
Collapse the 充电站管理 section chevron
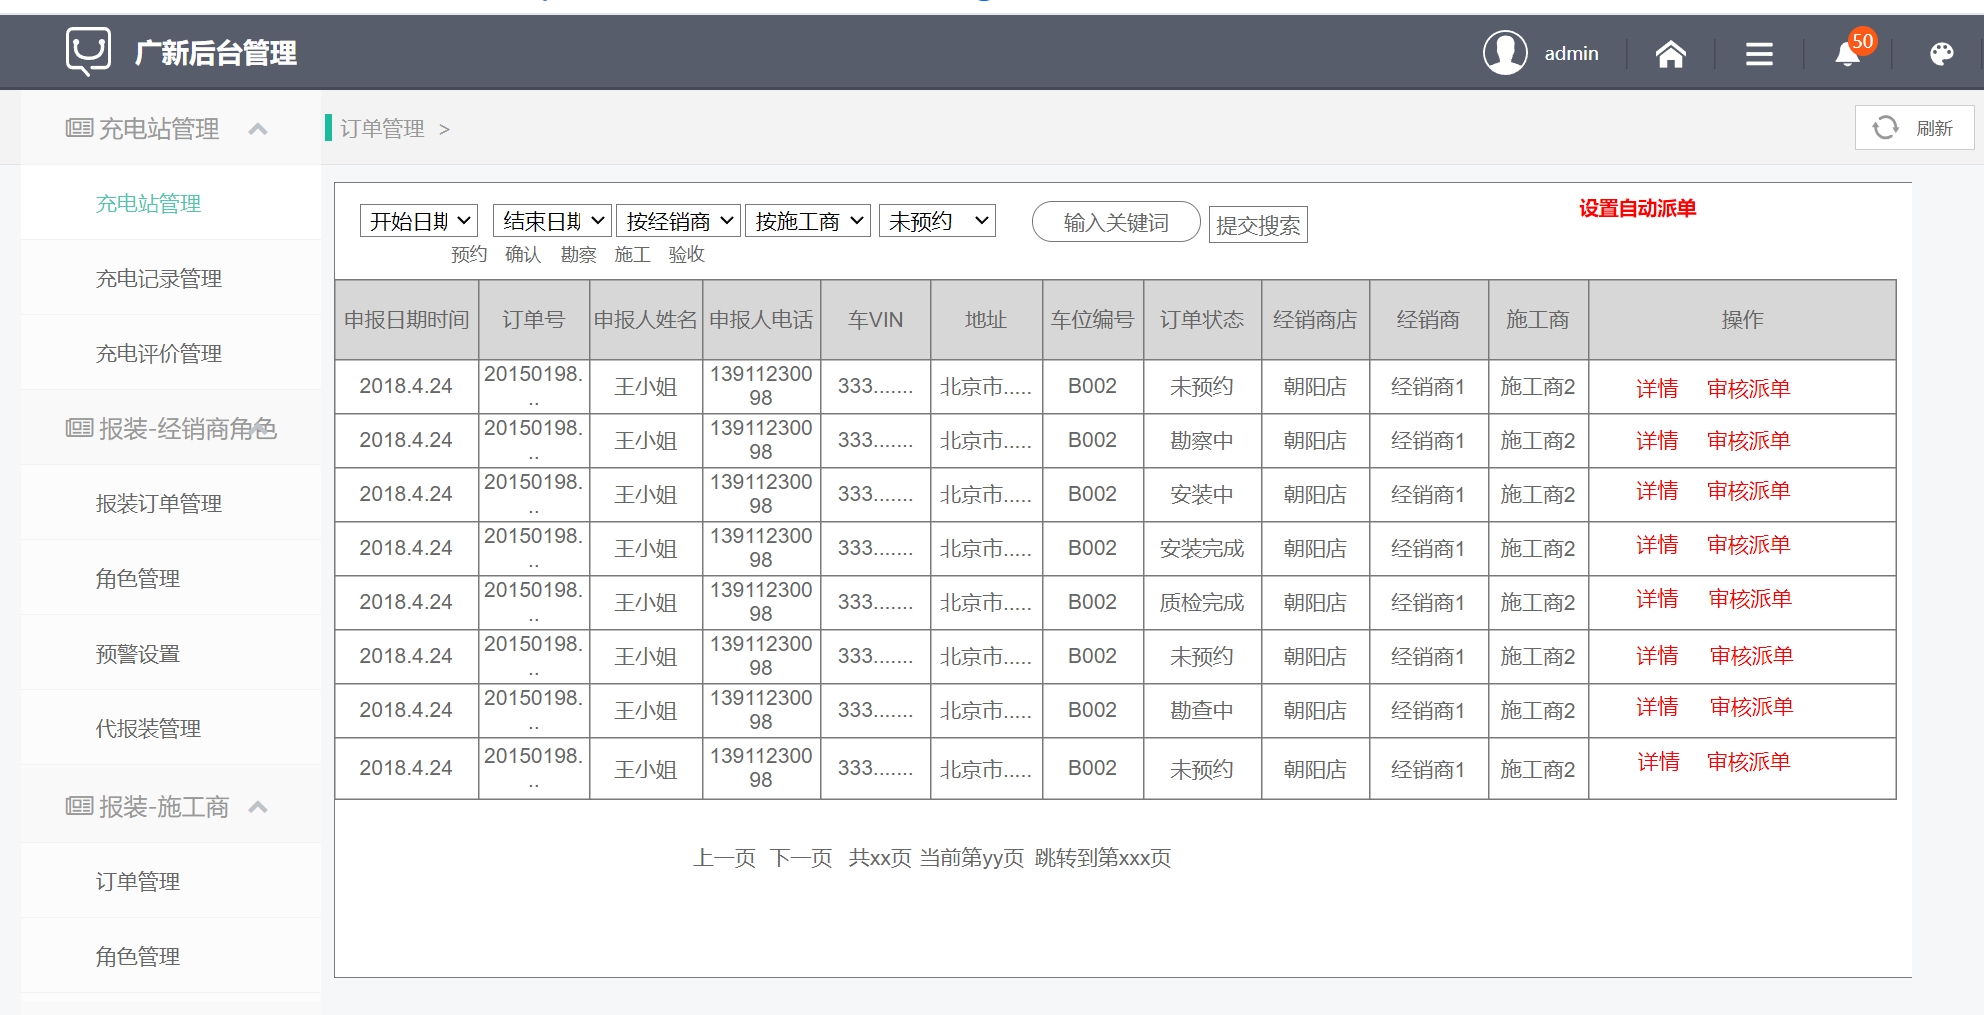click(258, 128)
